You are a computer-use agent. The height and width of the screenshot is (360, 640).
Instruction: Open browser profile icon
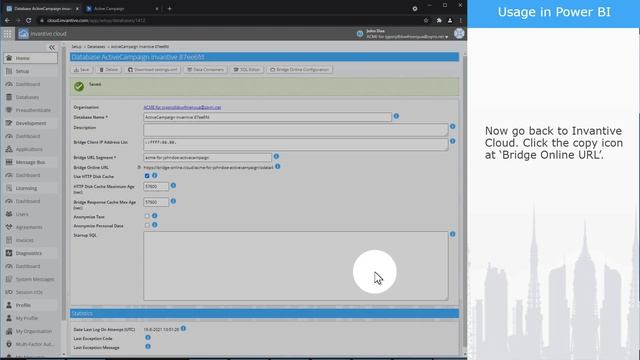click(450, 20)
